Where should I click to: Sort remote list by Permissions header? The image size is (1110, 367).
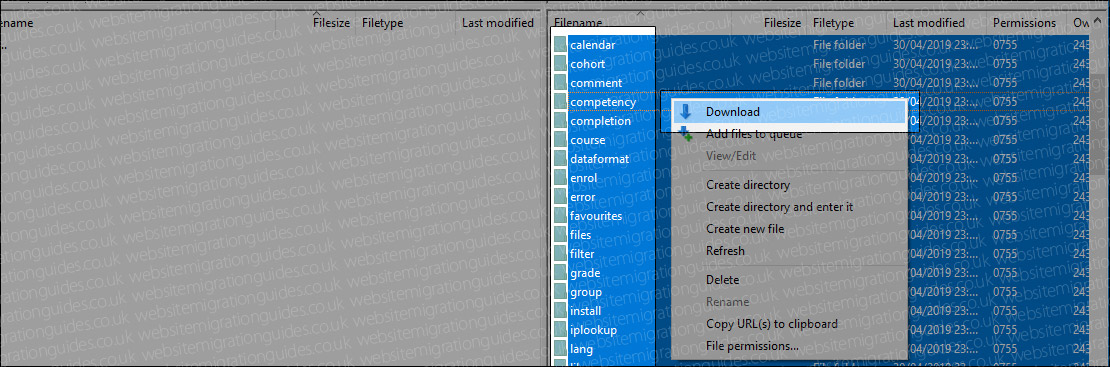1024,23
